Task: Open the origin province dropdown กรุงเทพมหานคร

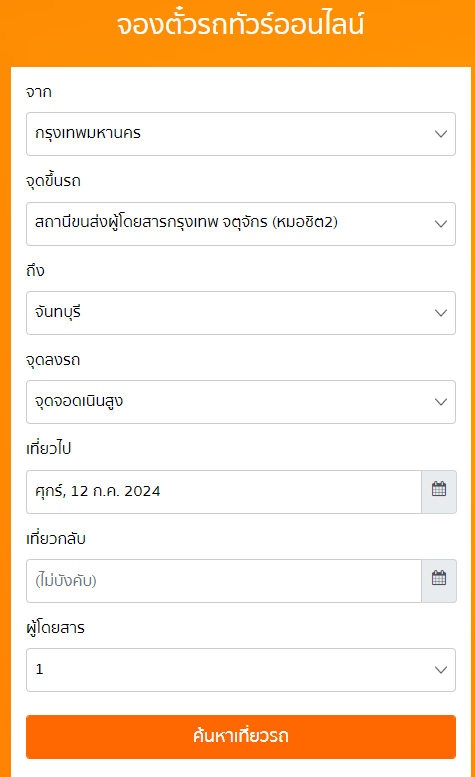Action: (241, 134)
